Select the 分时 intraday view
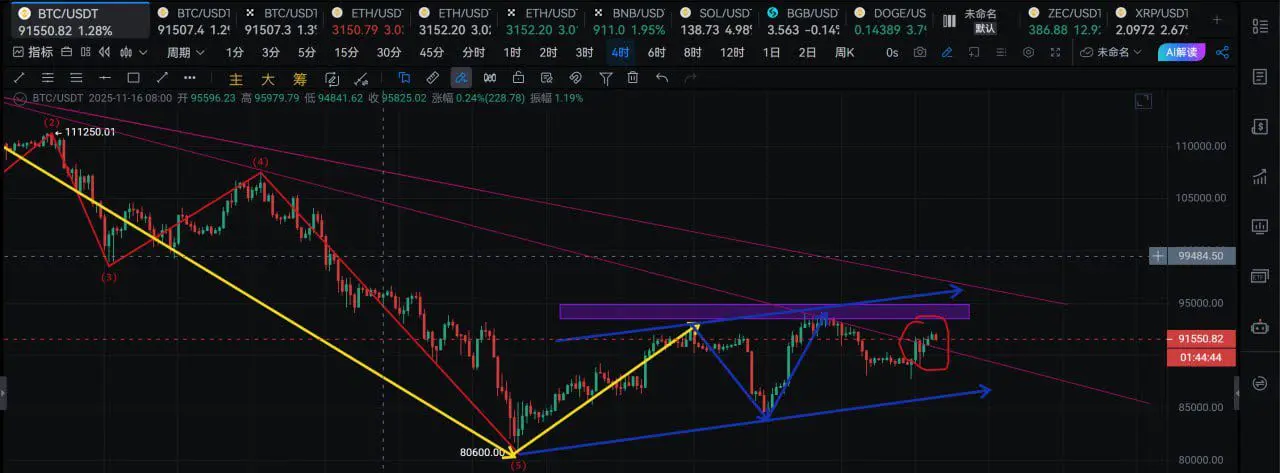This screenshot has width=1280, height=473. coord(473,52)
